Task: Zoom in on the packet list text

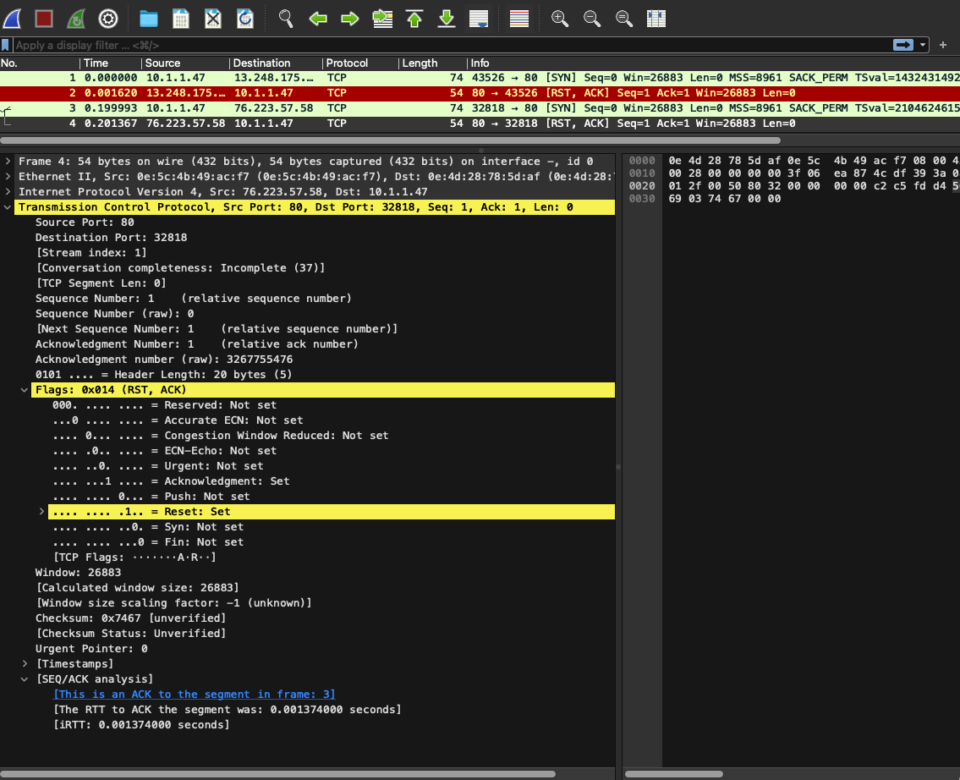Action: pyautogui.click(x=560, y=18)
